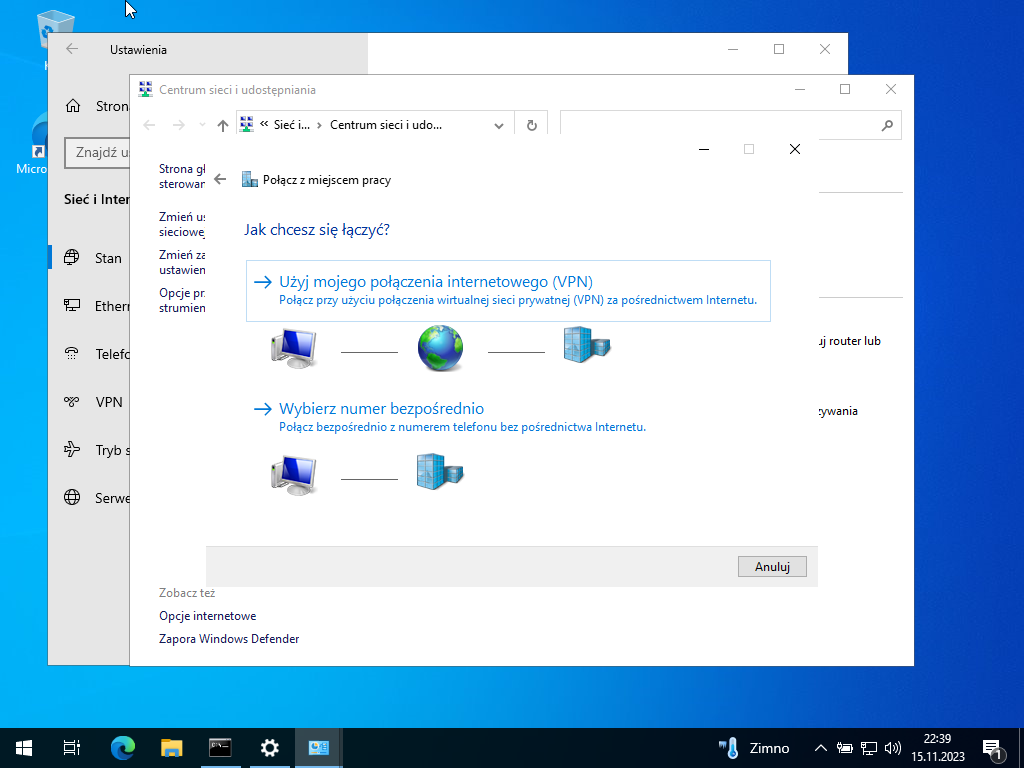Image resolution: width=1024 pixels, height=768 pixels.
Task: Click the disabled forward arrow in the Network Center
Action: (178, 125)
